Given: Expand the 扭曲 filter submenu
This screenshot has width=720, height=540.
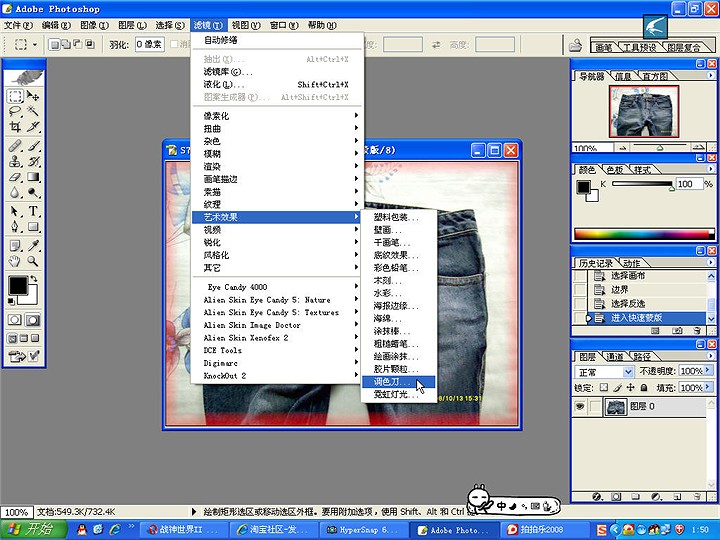Looking at the screenshot, I should [277, 129].
